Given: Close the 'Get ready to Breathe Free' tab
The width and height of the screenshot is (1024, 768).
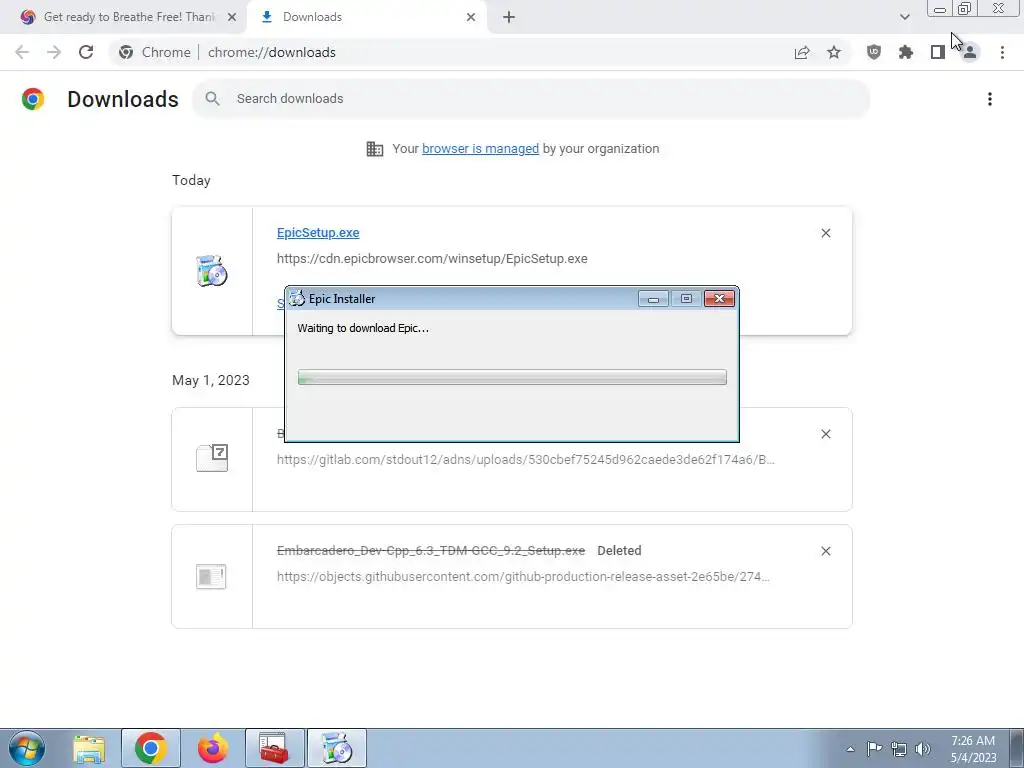Looking at the screenshot, I should [x=232, y=17].
